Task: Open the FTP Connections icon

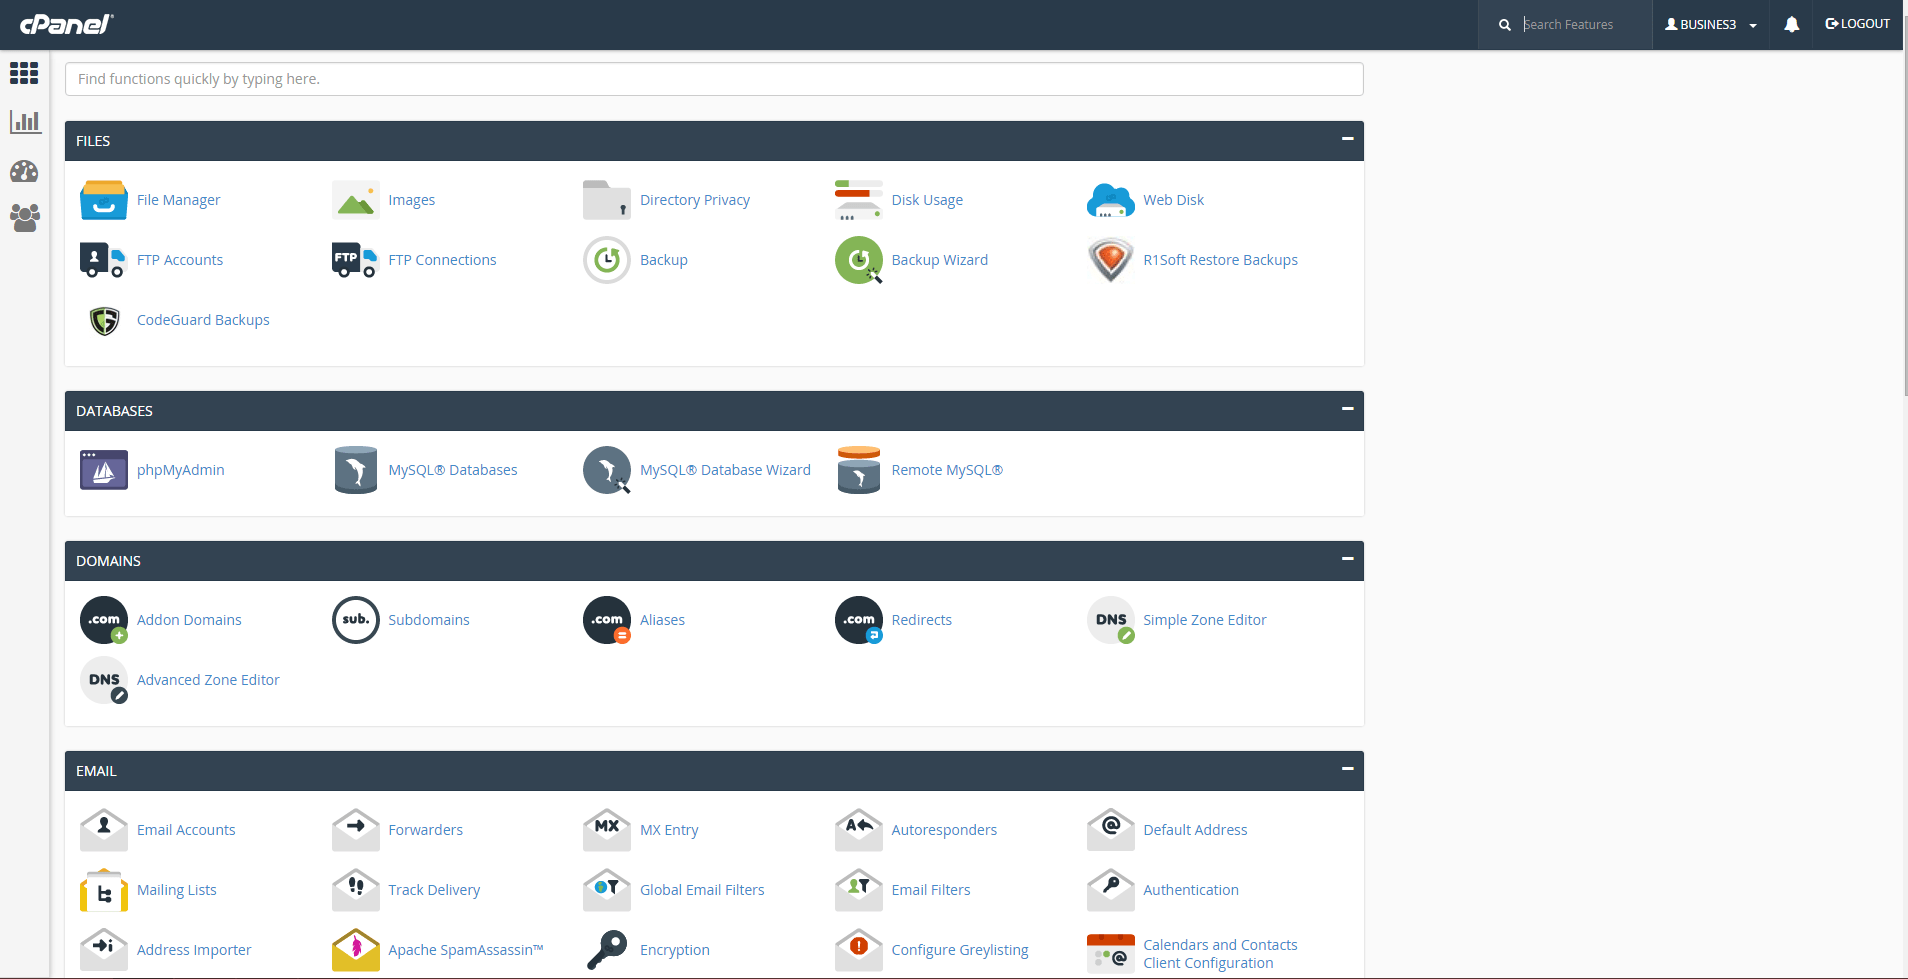Action: click(356, 260)
